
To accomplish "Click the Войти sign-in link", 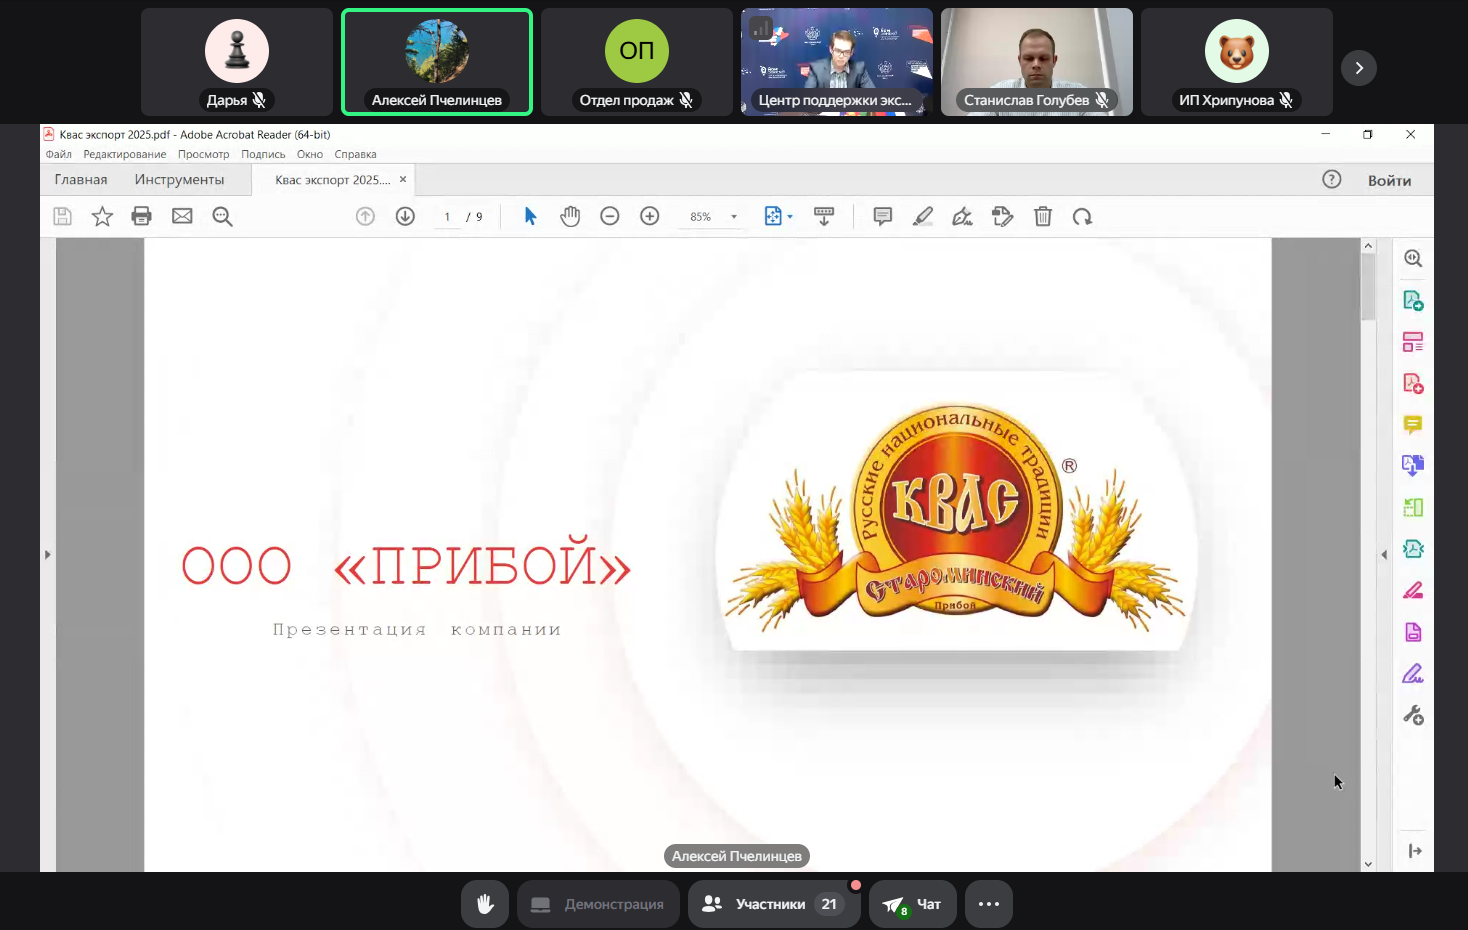I will [1389, 180].
